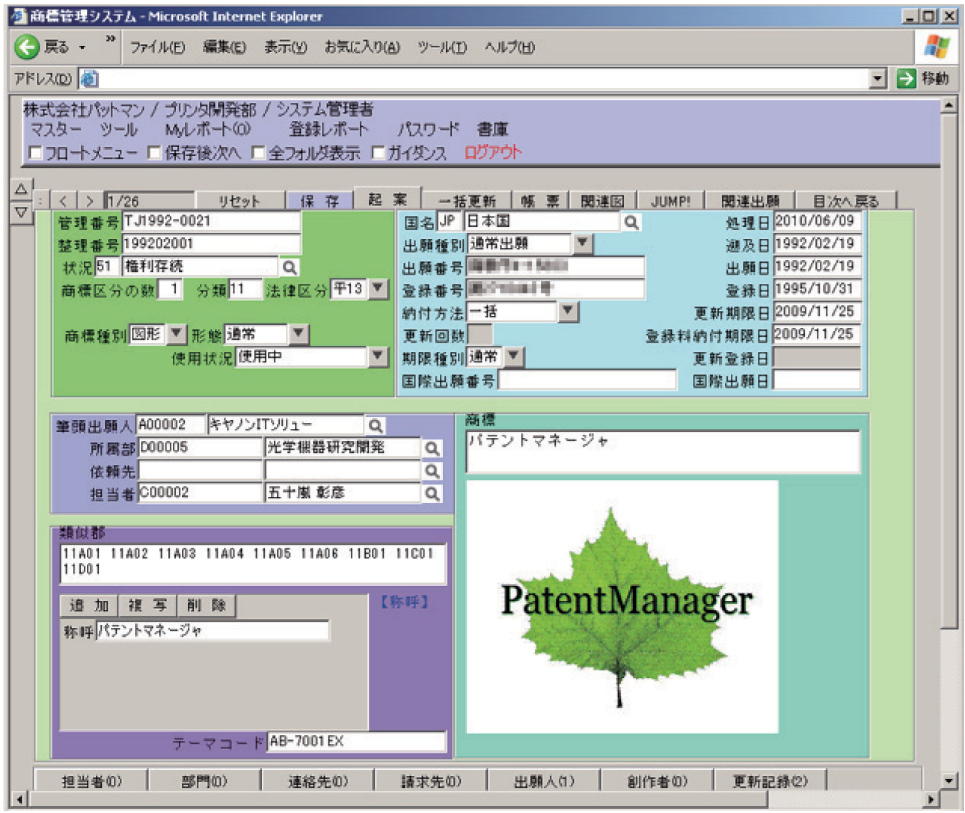Open パスワード menu item
This screenshot has width=965, height=813.
428,130
